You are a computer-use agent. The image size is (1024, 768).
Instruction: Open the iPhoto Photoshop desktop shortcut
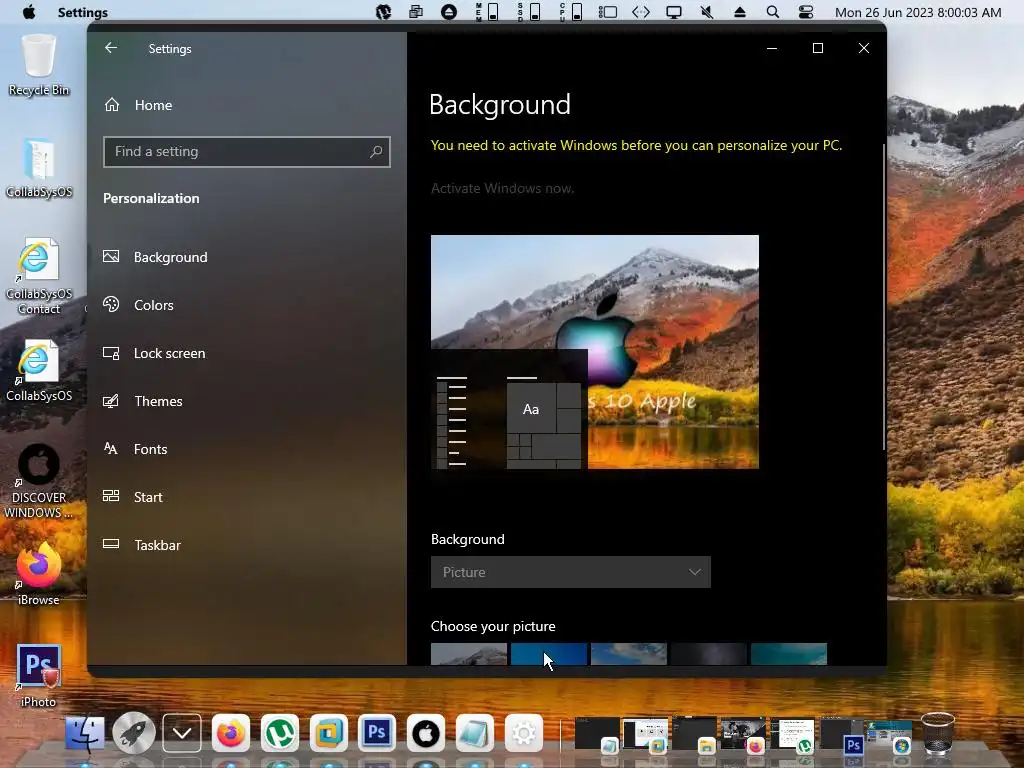[x=39, y=676]
